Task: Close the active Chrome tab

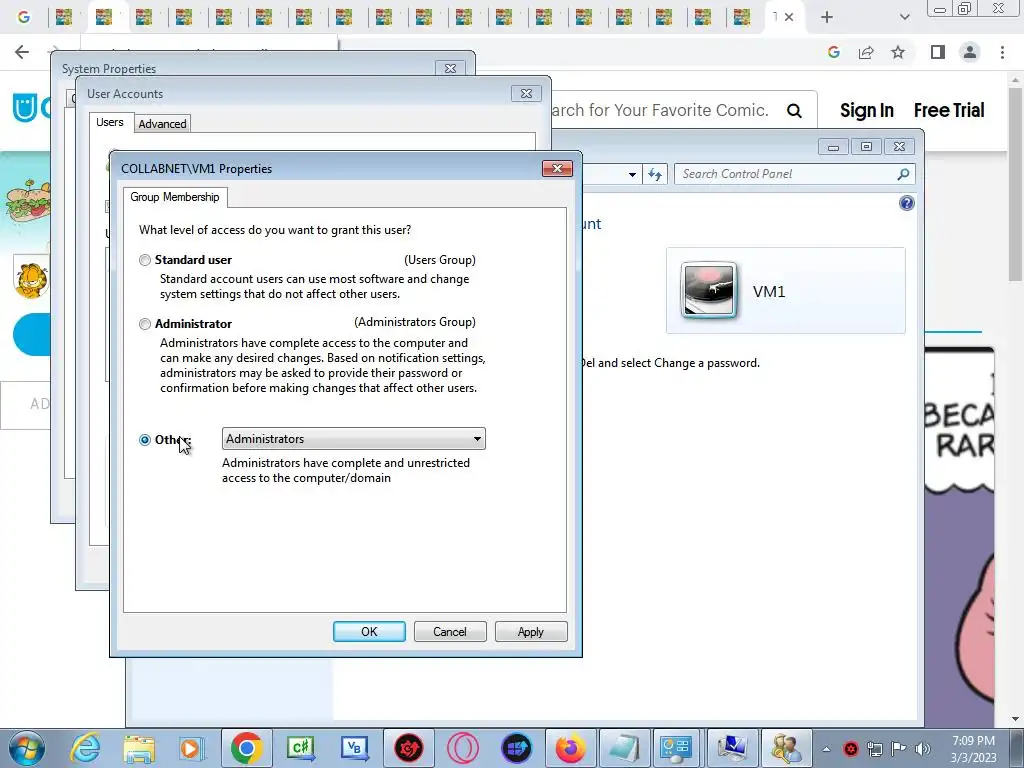Action: coord(789,17)
